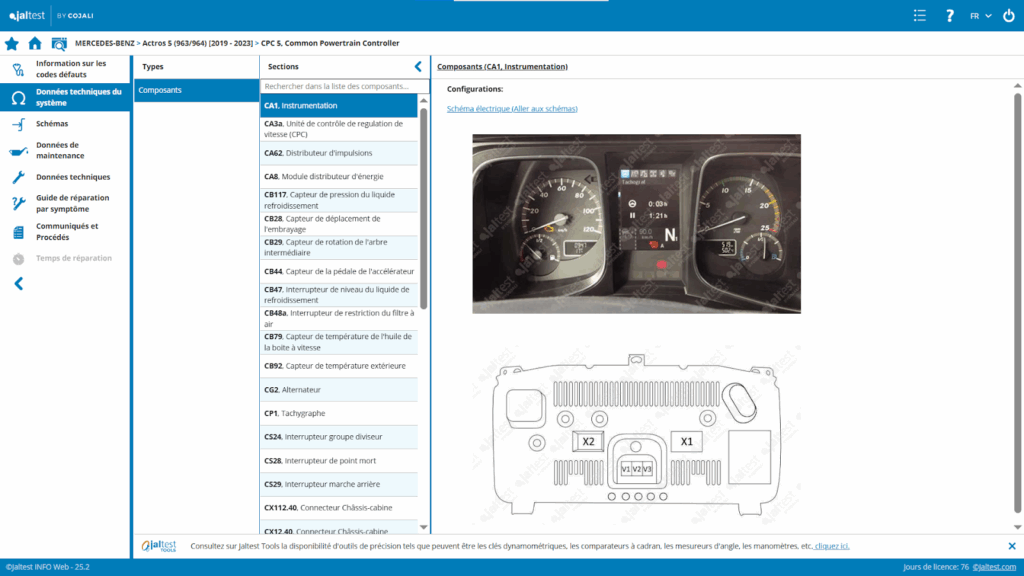1024x576 pixels.
Task: Follow the cliquez ici link
Action: pos(831,546)
